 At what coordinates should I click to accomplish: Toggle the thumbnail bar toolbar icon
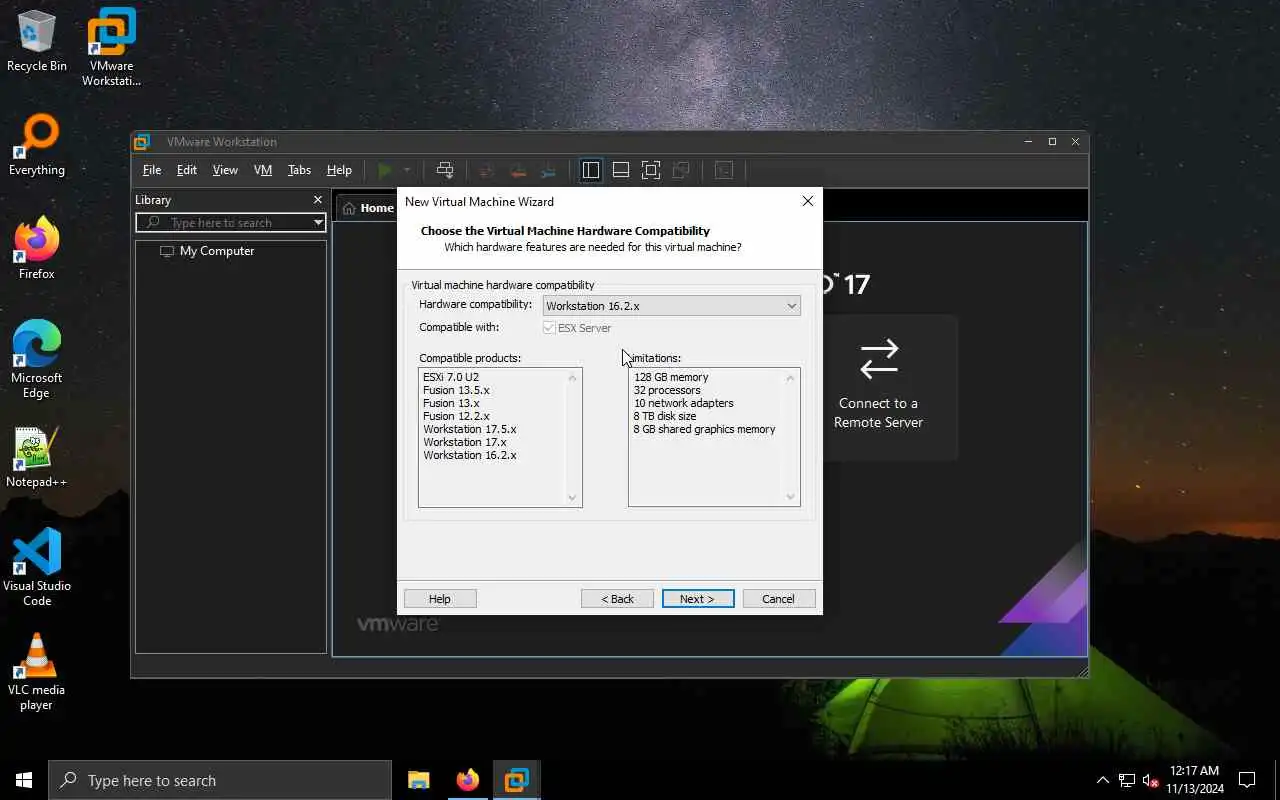[x=621, y=170]
